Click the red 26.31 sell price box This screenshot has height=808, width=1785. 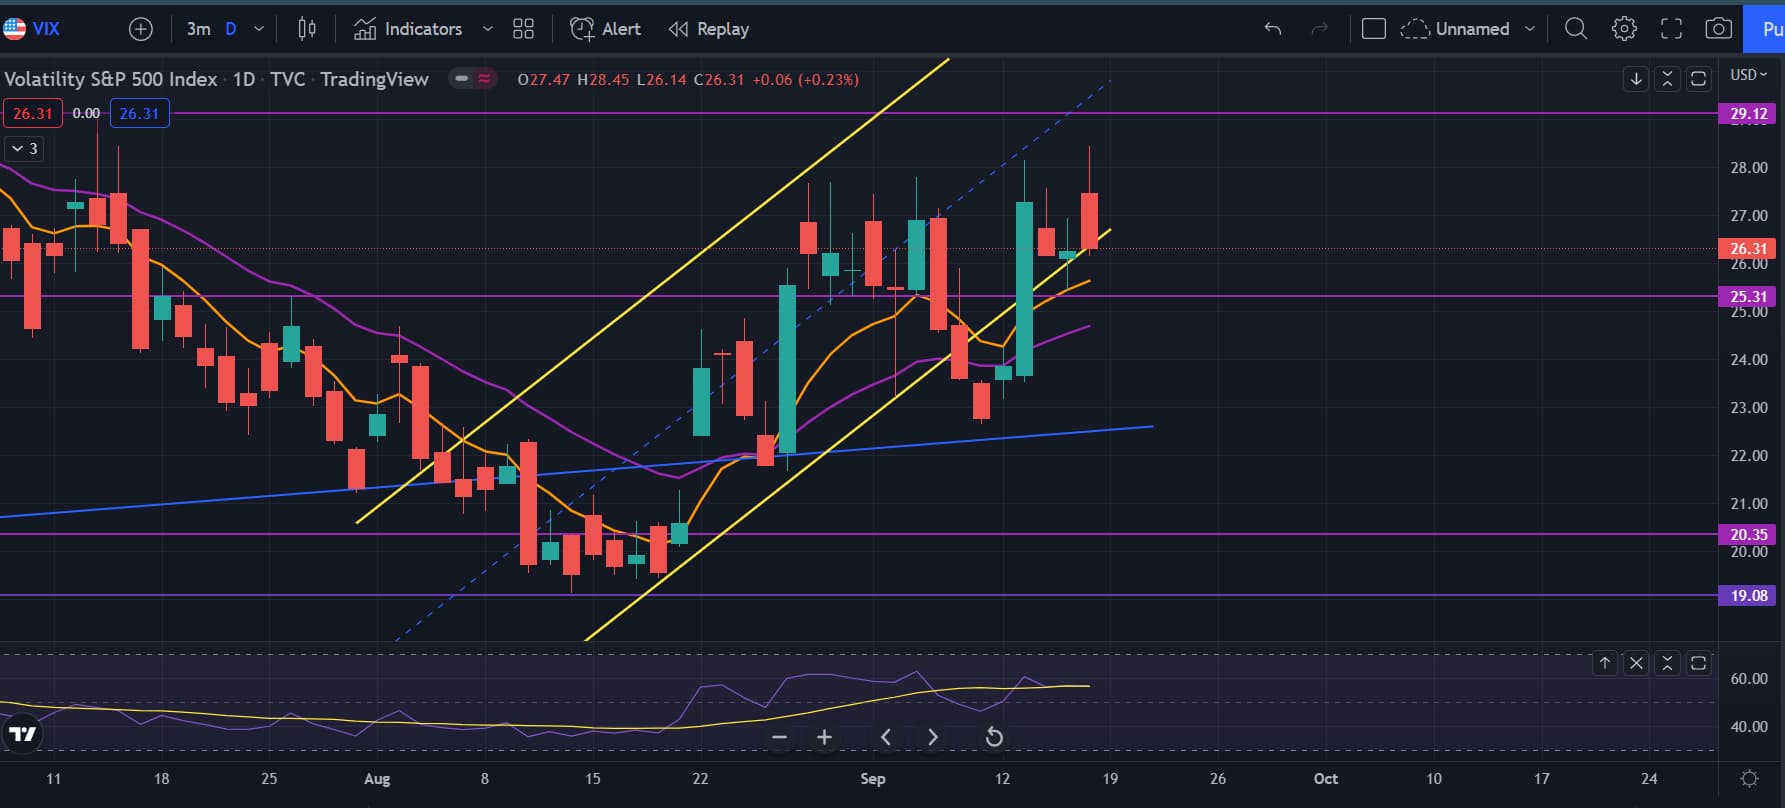(x=33, y=113)
